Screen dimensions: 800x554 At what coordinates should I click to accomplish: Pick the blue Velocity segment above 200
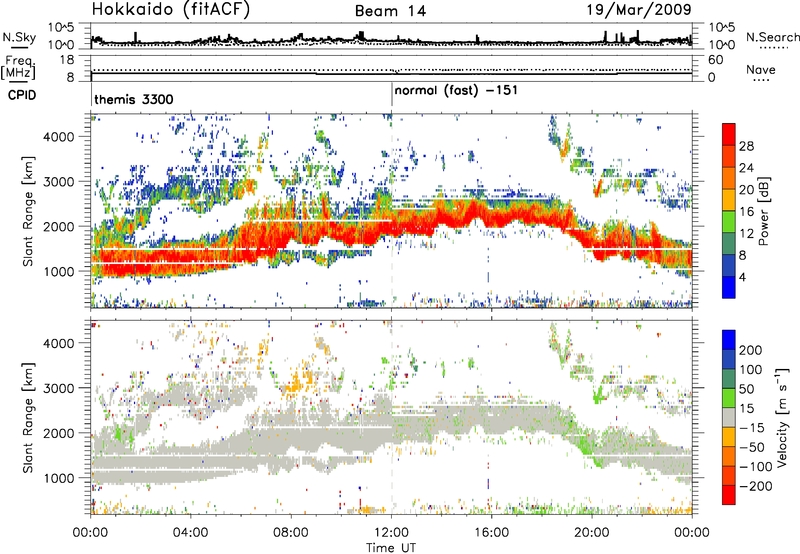[729, 340]
